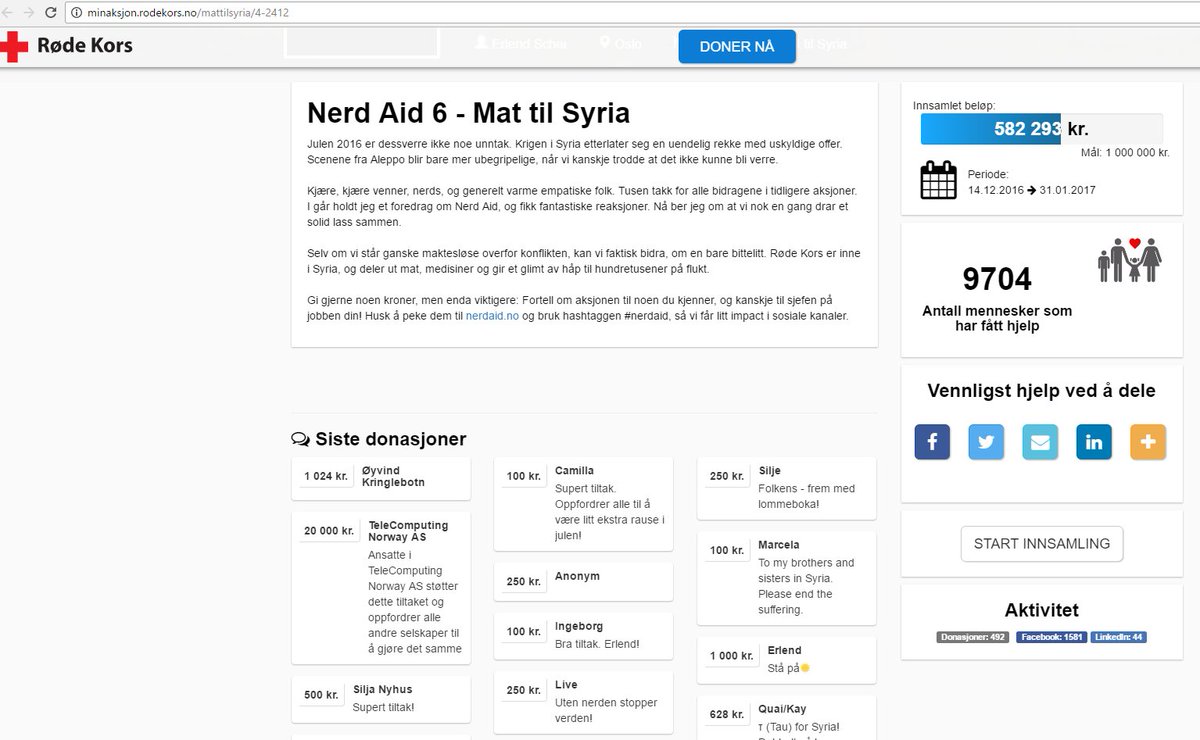
Task: Click the Twitter share icon
Action: pos(986,442)
